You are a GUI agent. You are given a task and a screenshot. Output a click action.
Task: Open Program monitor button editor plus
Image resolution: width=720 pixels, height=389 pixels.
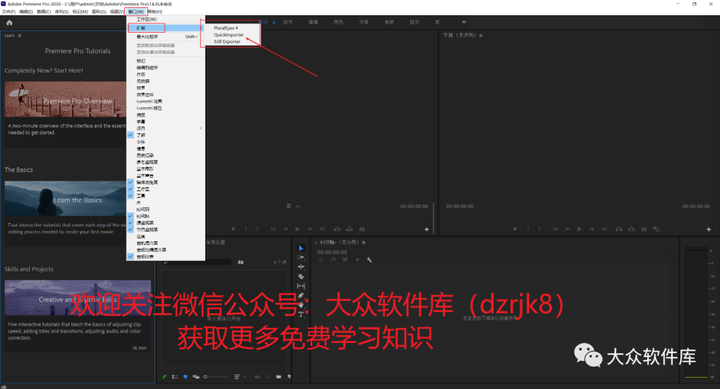click(x=709, y=229)
